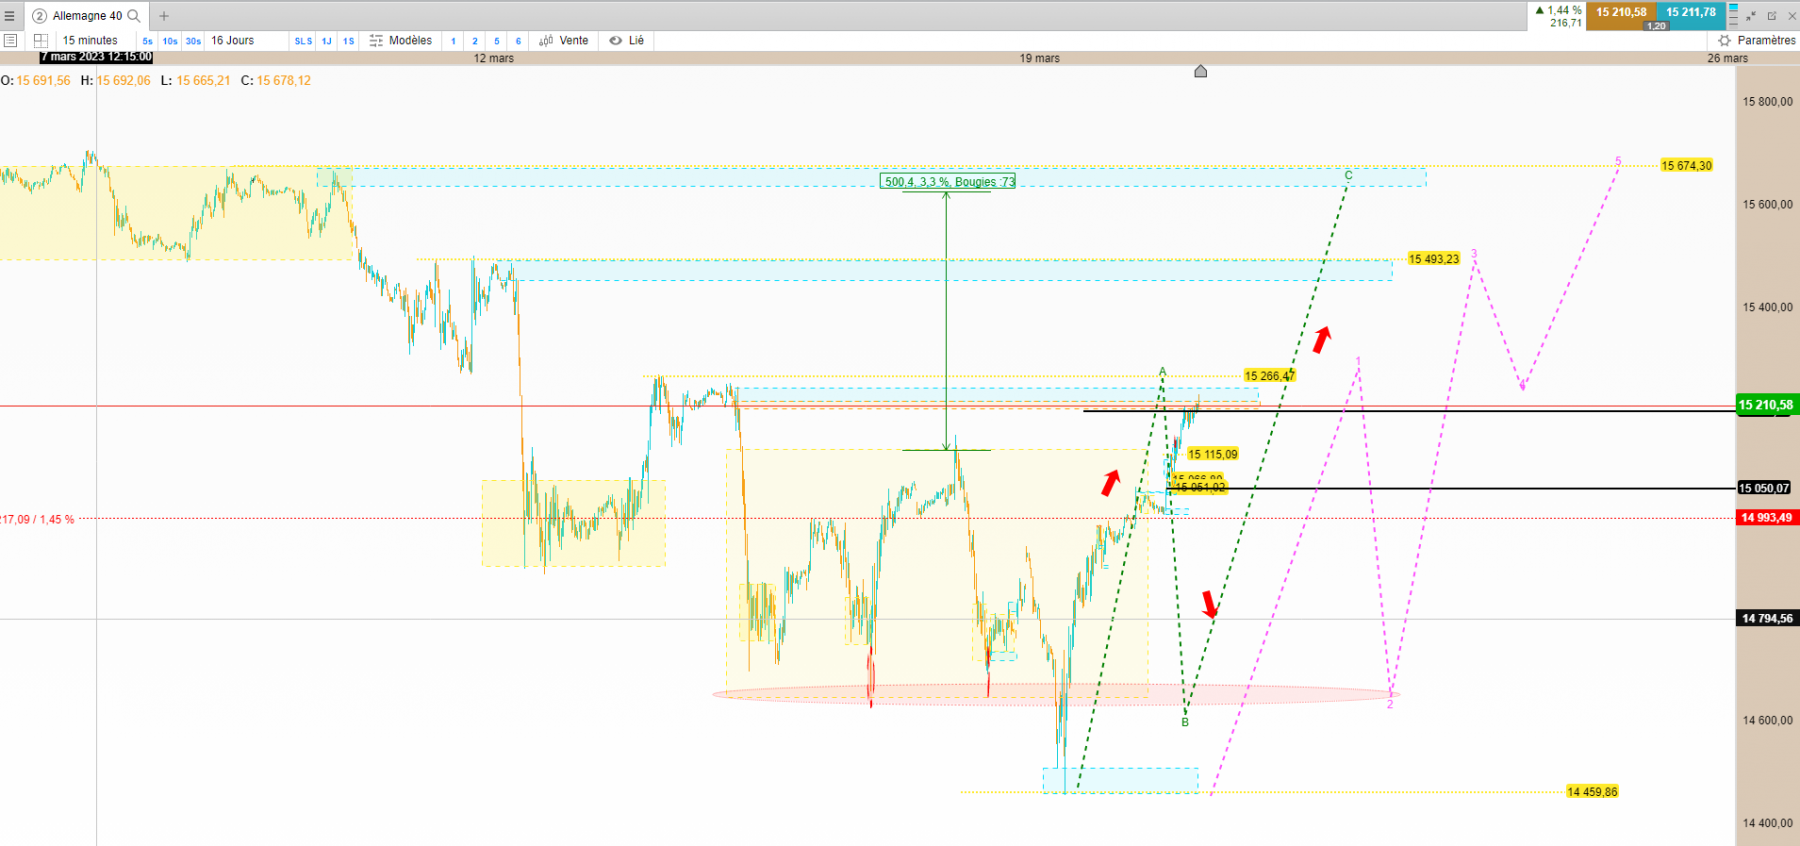This screenshot has height=846, width=1800.
Task: Toggle the SLS timeframe shortcut
Action: (x=303, y=41)
